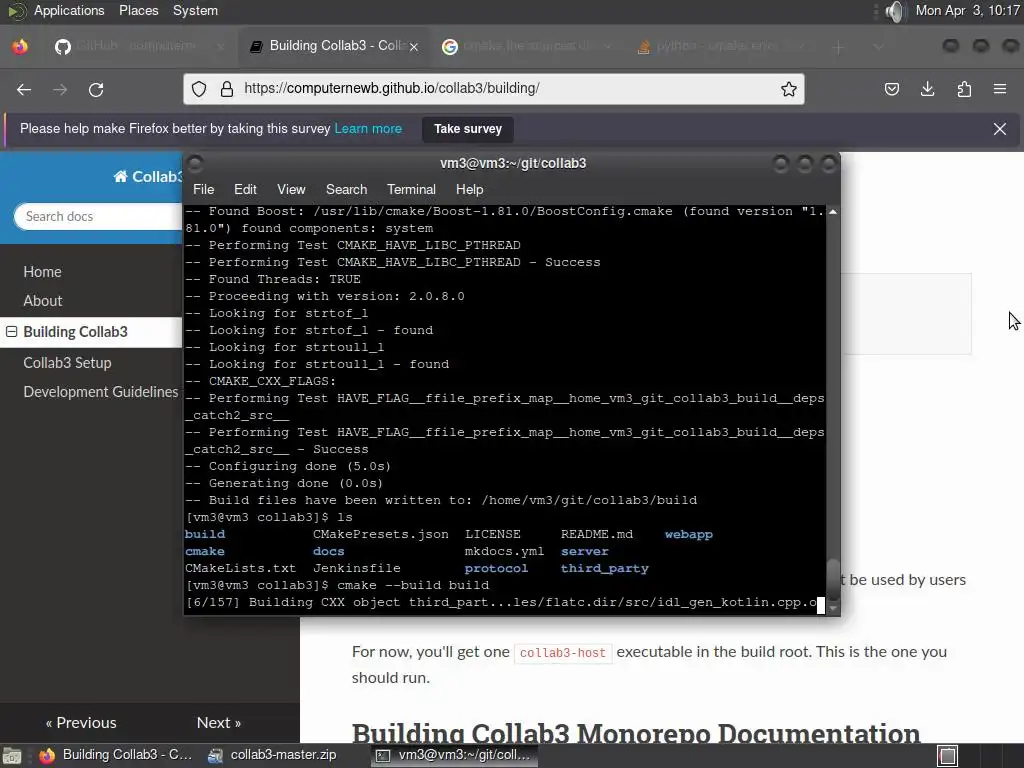
Task: Bookmark this page with star icon
Action: [x=789, y=89]
